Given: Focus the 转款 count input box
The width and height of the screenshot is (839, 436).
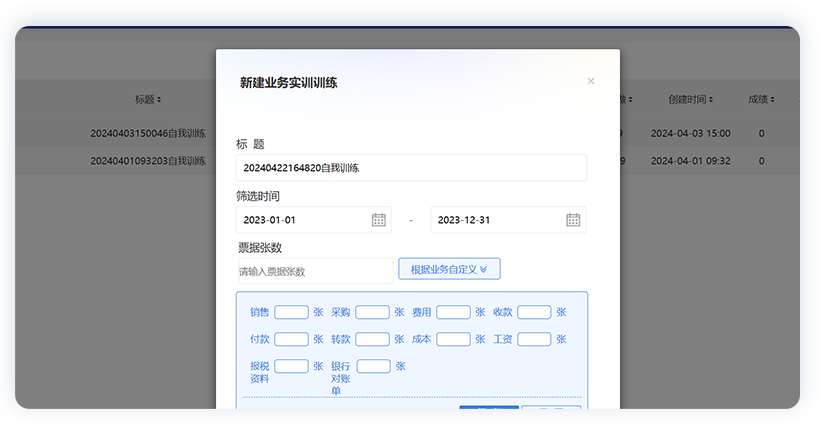Looking at the screenshot, I should 372,339.
